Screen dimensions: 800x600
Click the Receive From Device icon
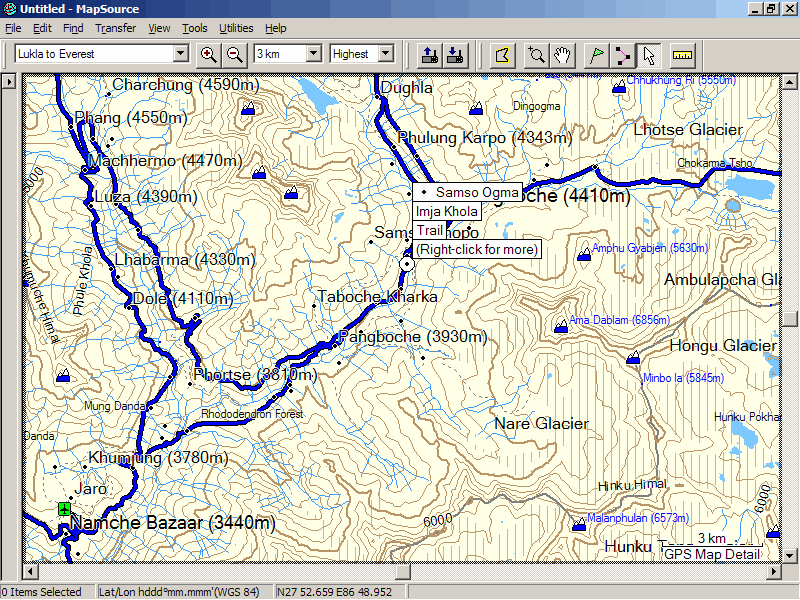(455, 55)
